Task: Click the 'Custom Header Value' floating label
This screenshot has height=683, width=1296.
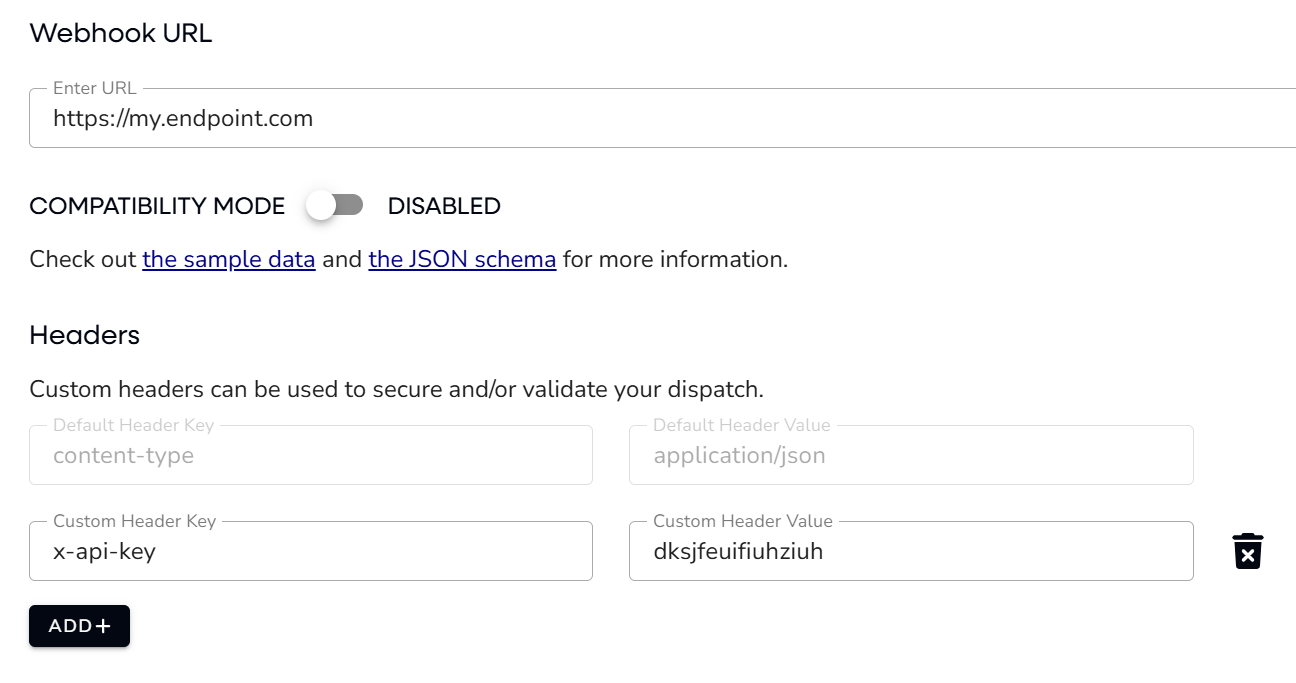Action: 742,521
